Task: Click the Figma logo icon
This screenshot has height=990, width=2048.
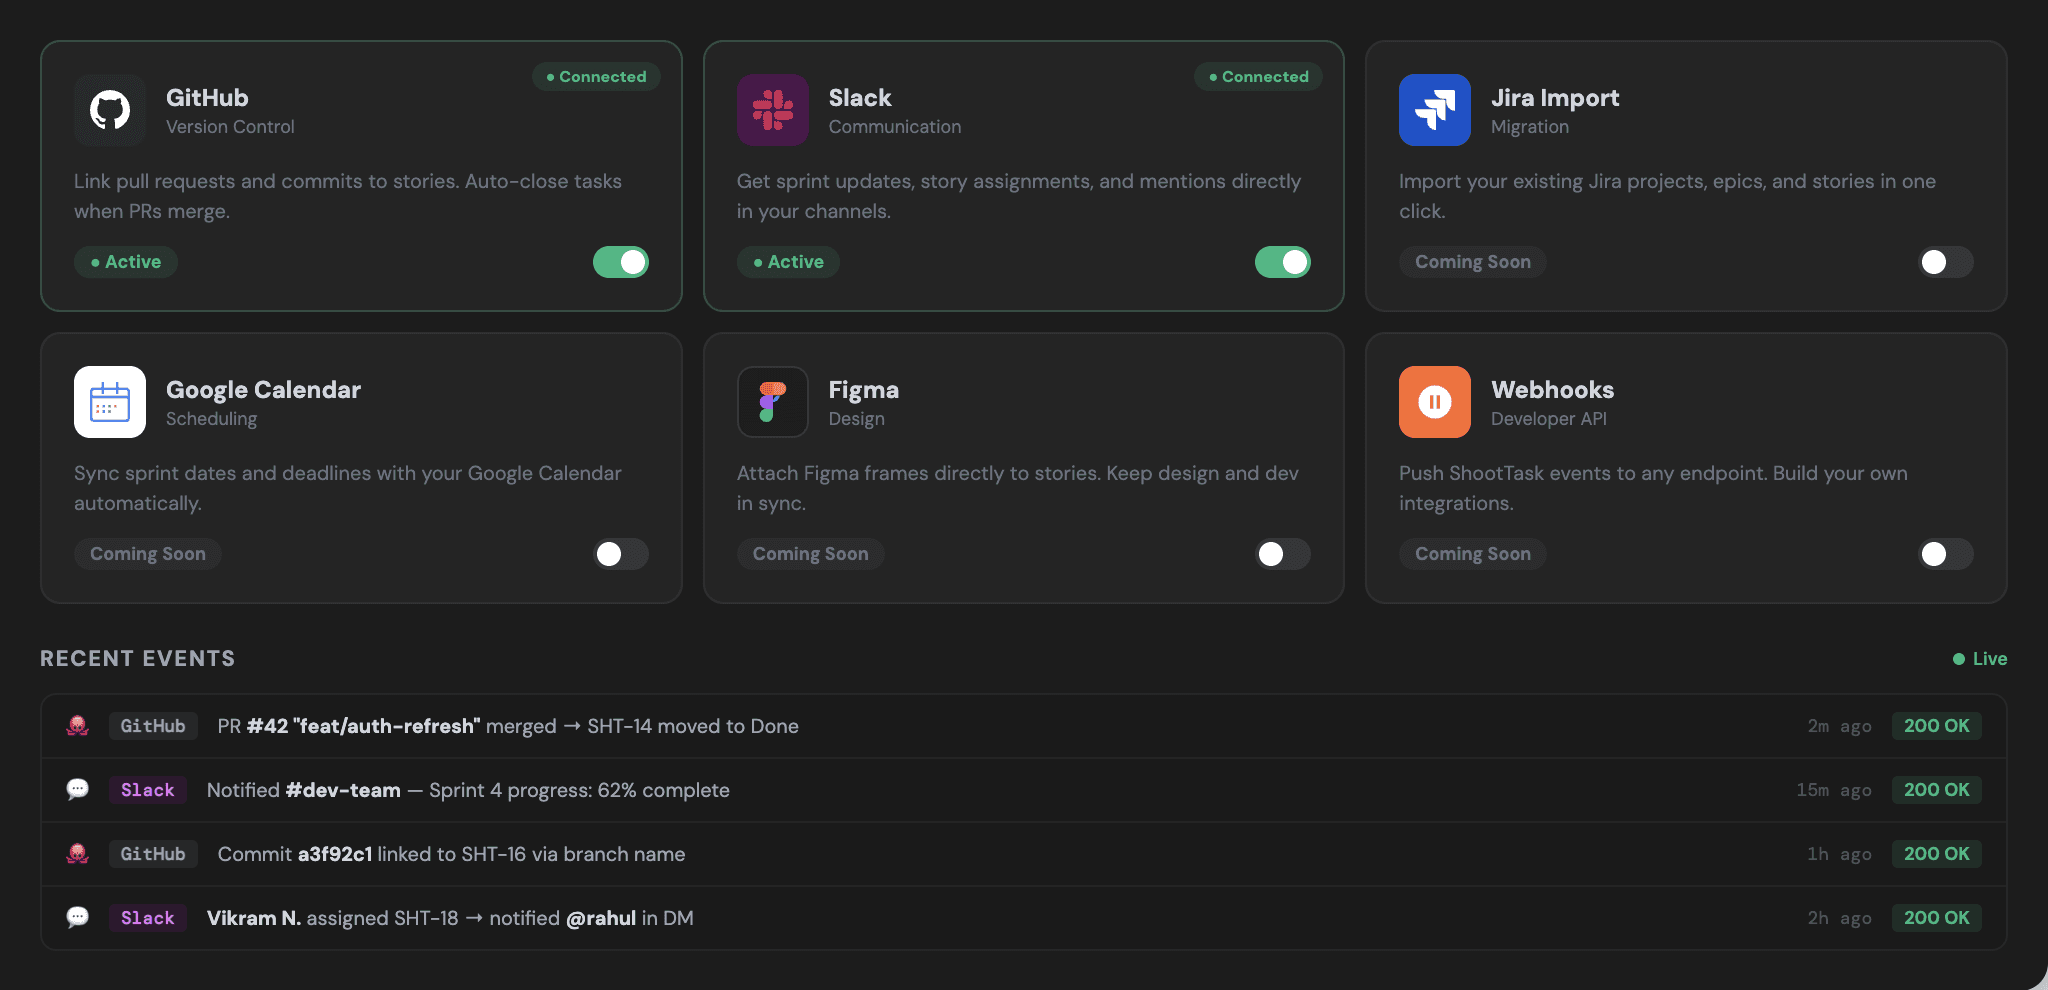Action: [x=772, y=402]
